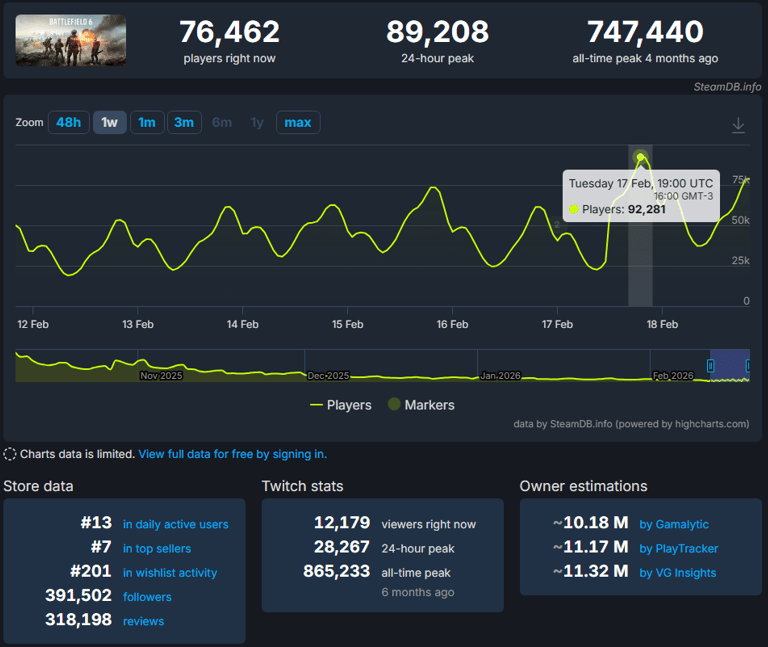768x647 pixels.
Task: Switch chart zoom to 1m
Action: tap(147, 122)
